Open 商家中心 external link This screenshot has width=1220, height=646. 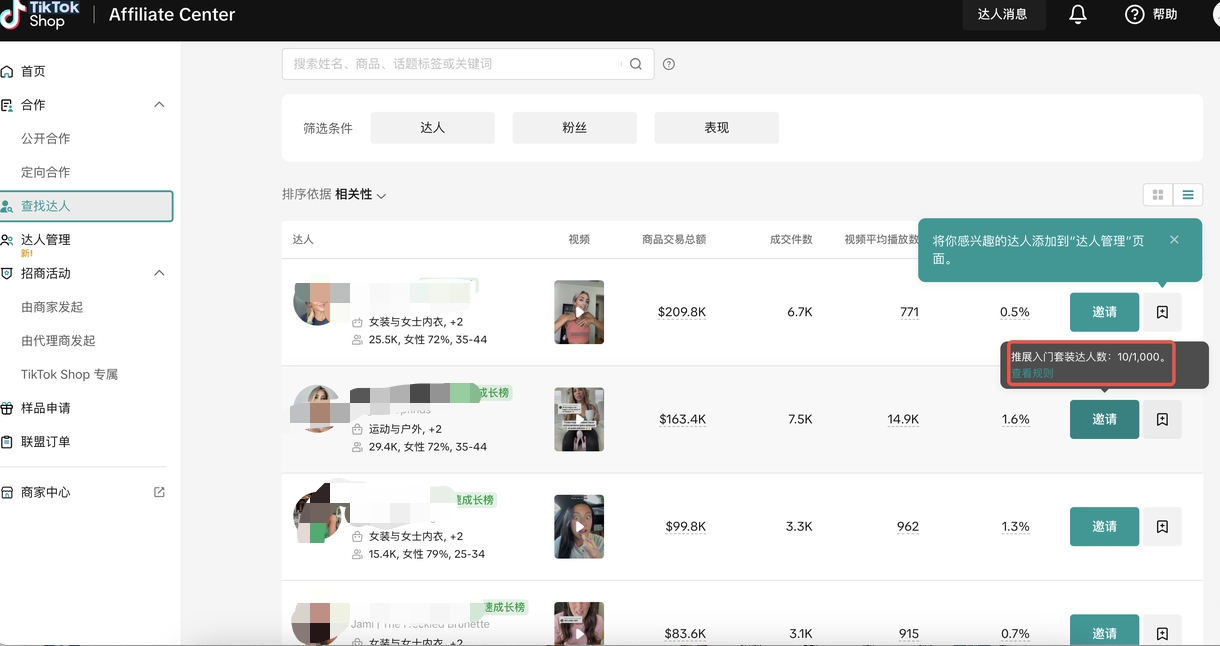159,492
